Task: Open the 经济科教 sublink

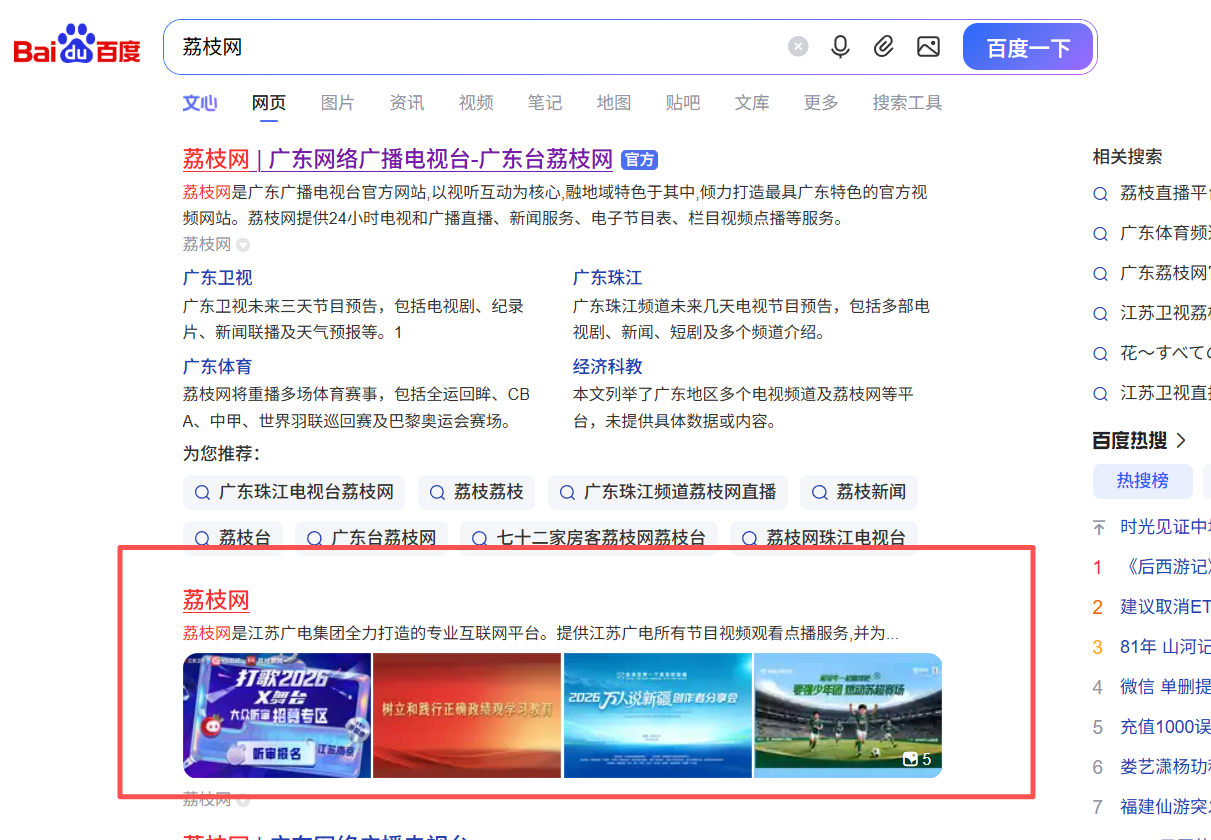Action: pos(607,367)
